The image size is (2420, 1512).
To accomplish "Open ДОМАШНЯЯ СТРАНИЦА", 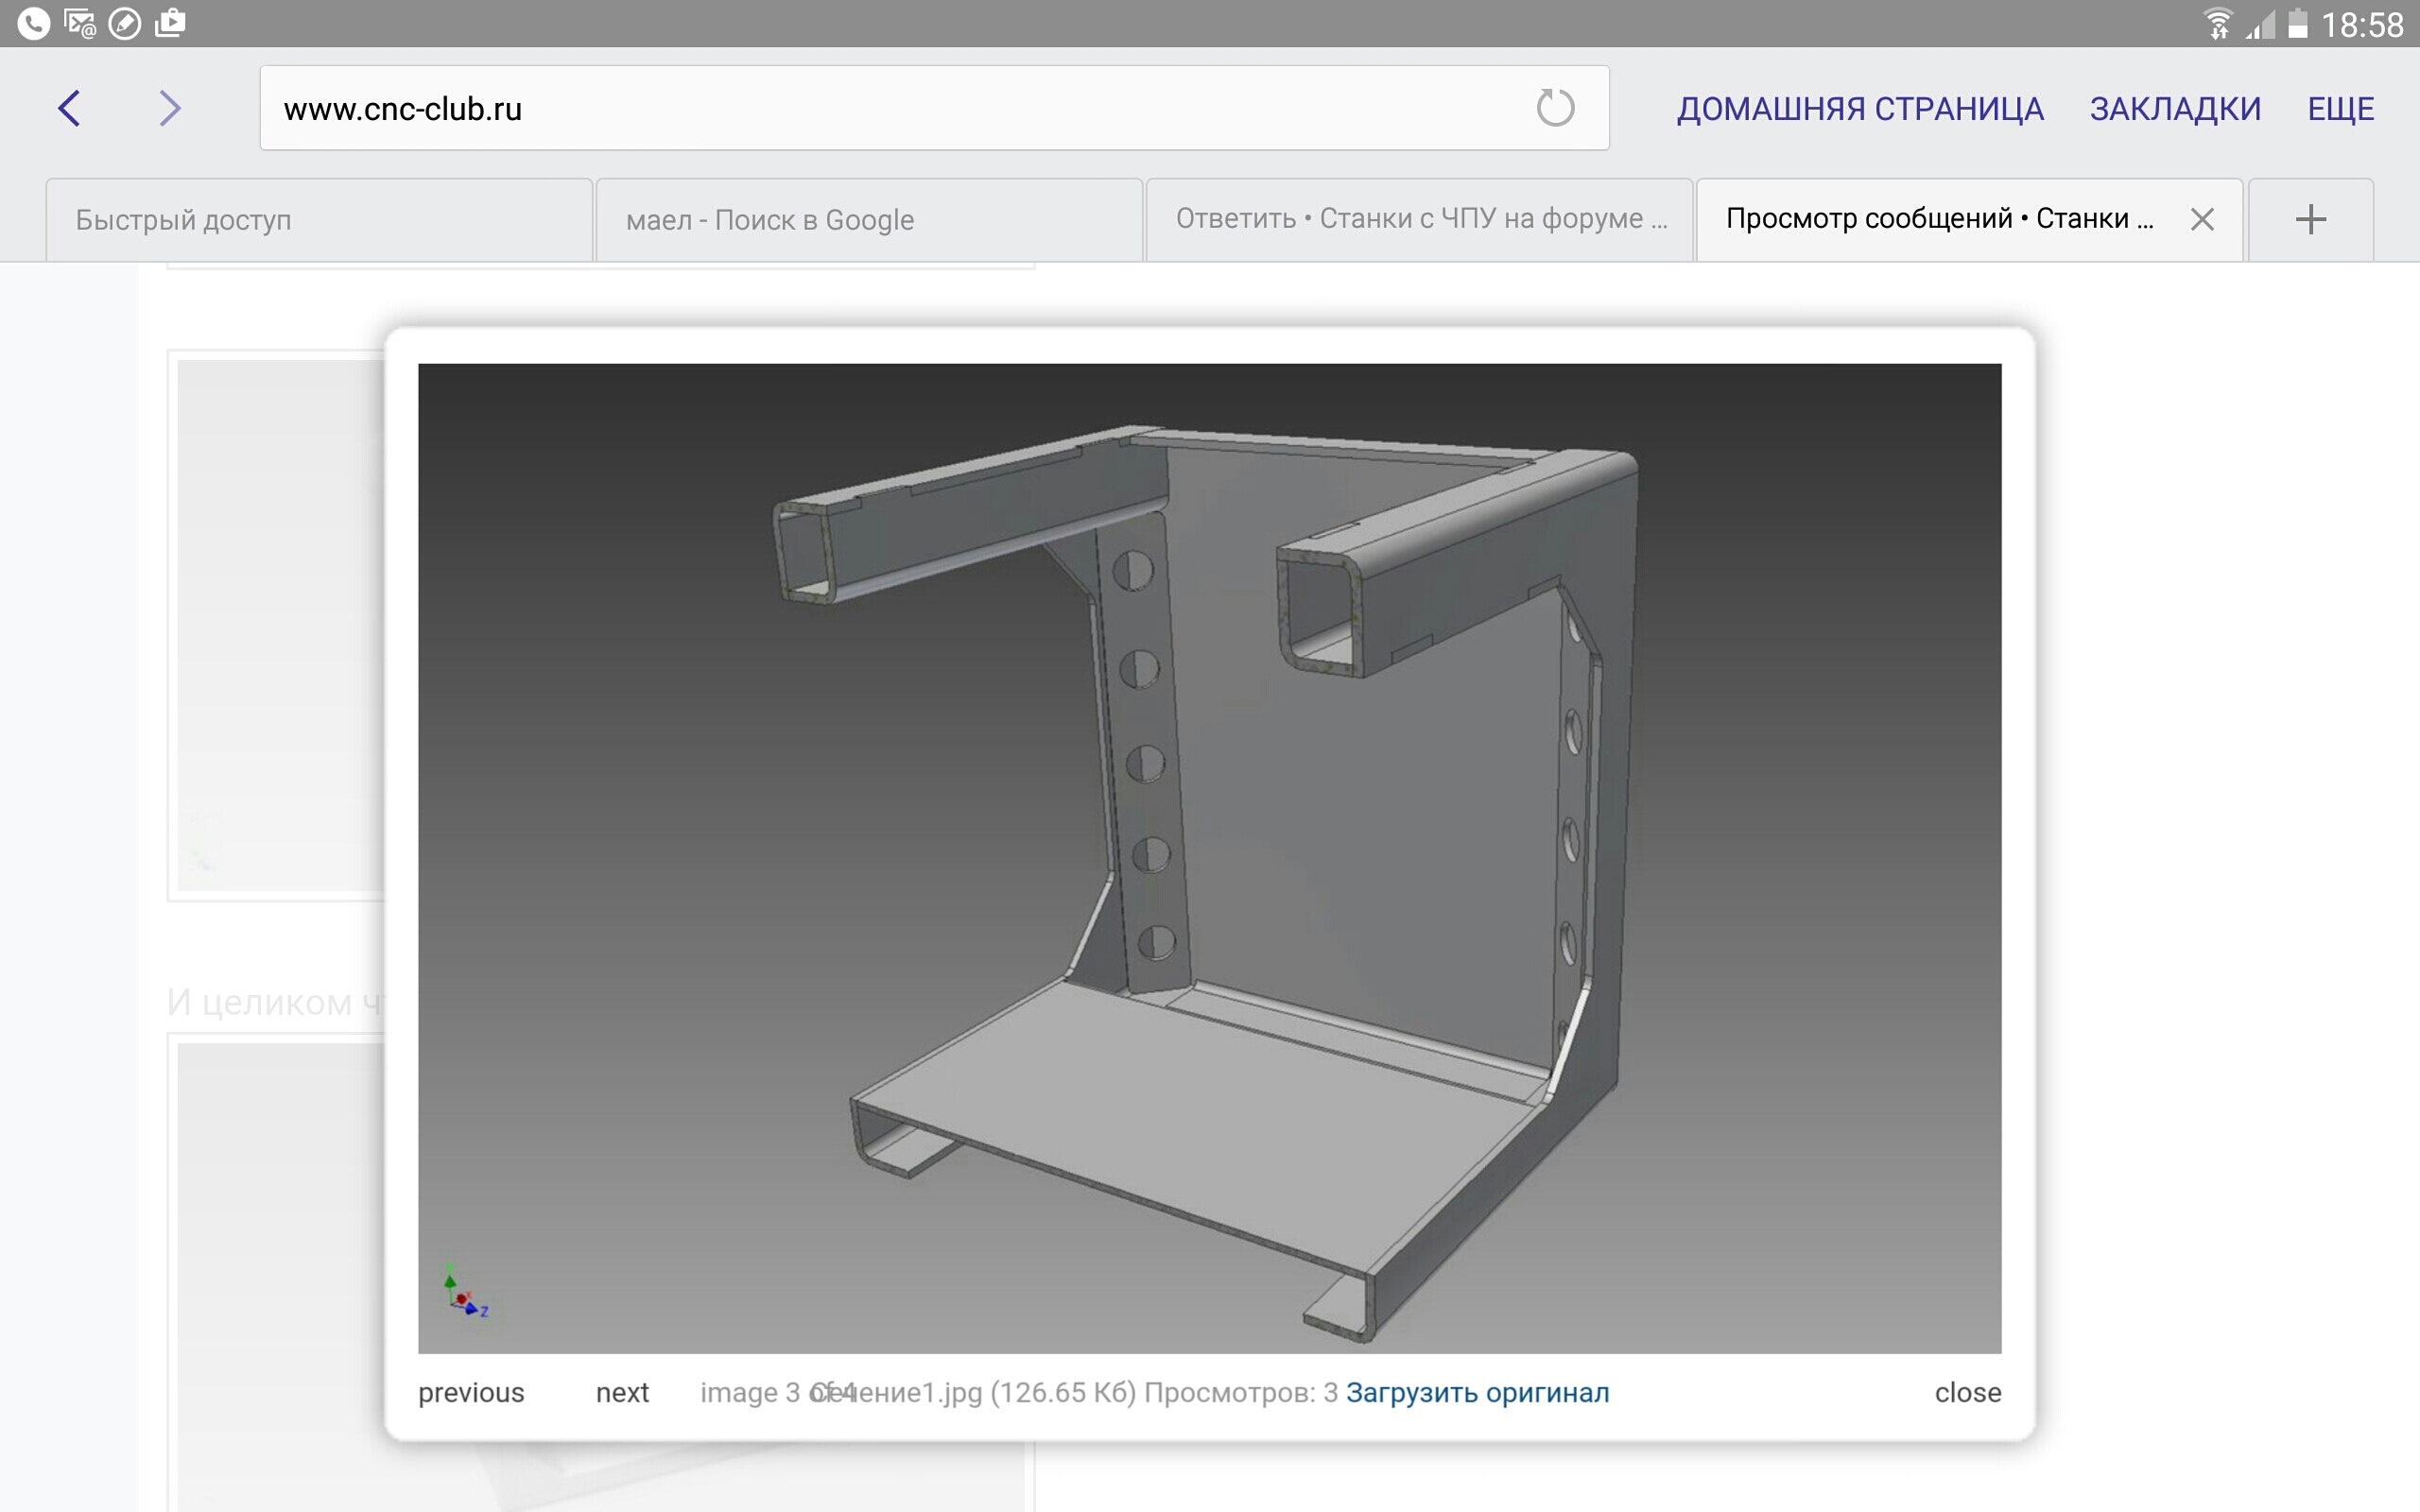I will pyautogui.click(x=1860, y=108).
